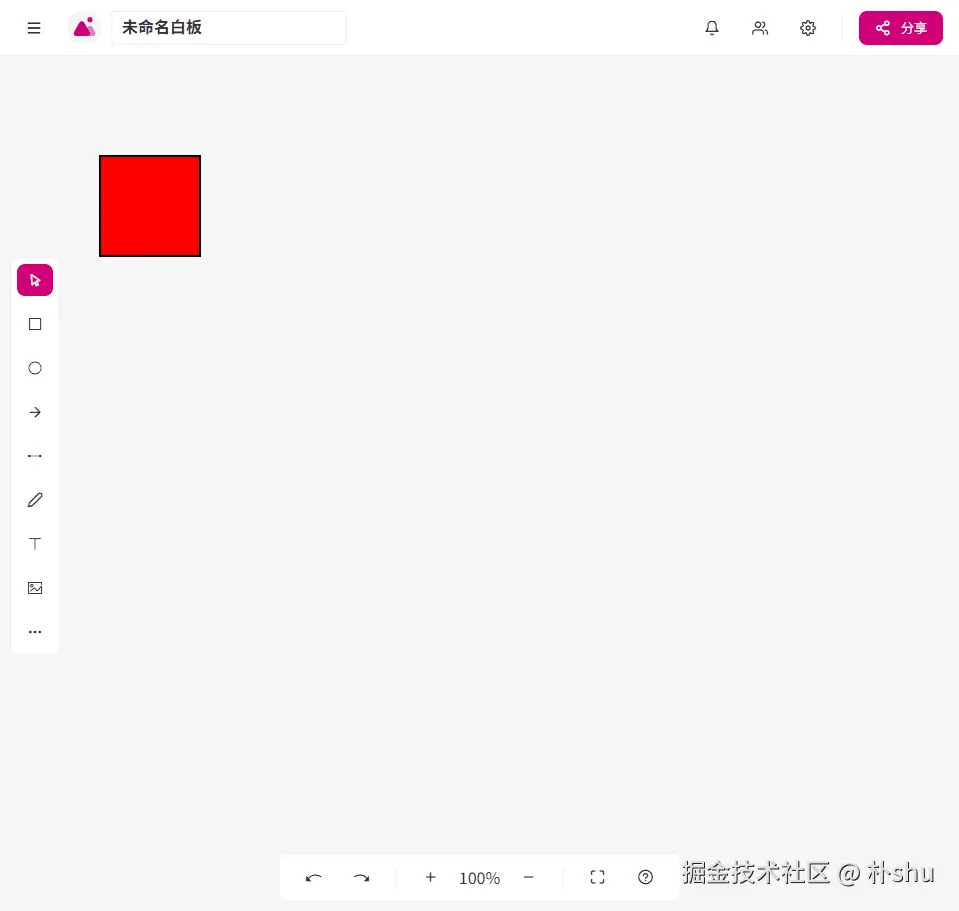Select the Line tool
This screenshot has width=959, height=911.
pos(35,456)
